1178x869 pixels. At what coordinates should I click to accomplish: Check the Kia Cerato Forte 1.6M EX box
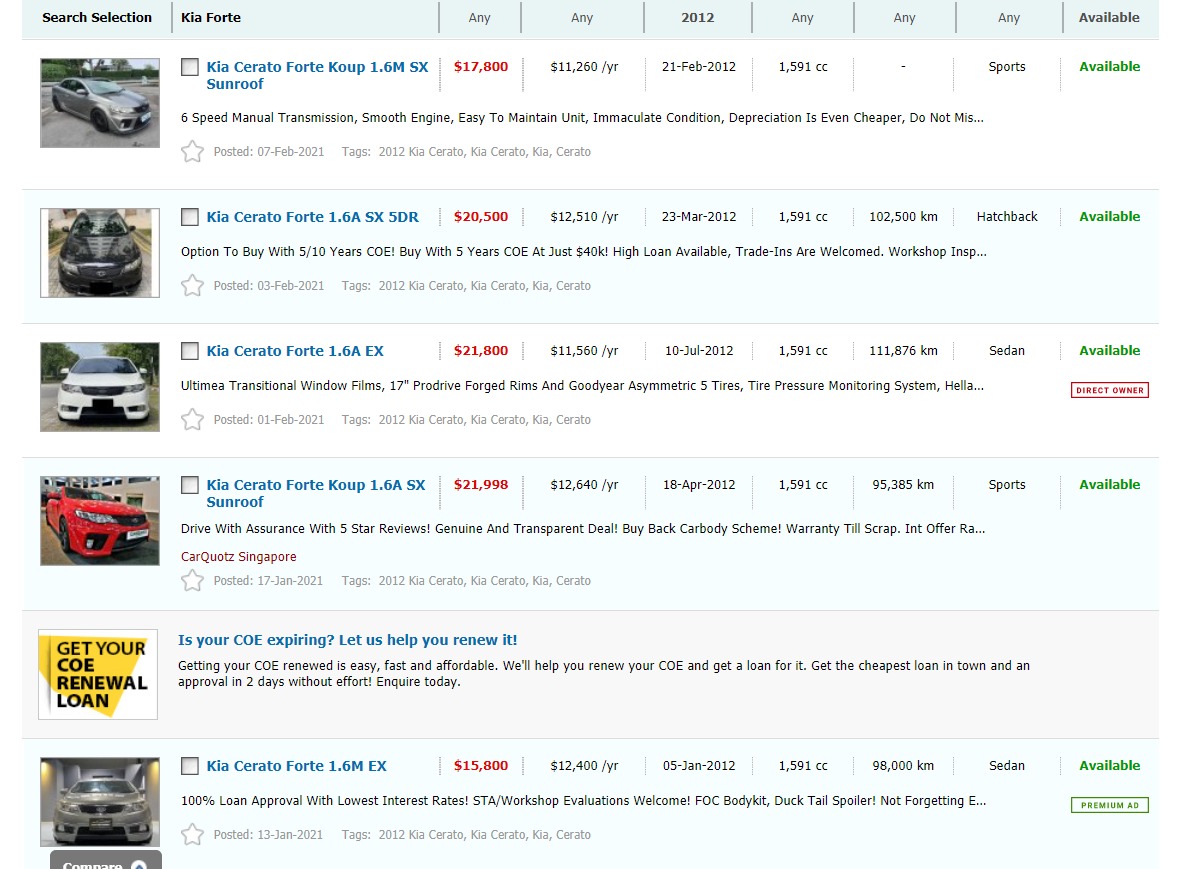pos(190,766)
